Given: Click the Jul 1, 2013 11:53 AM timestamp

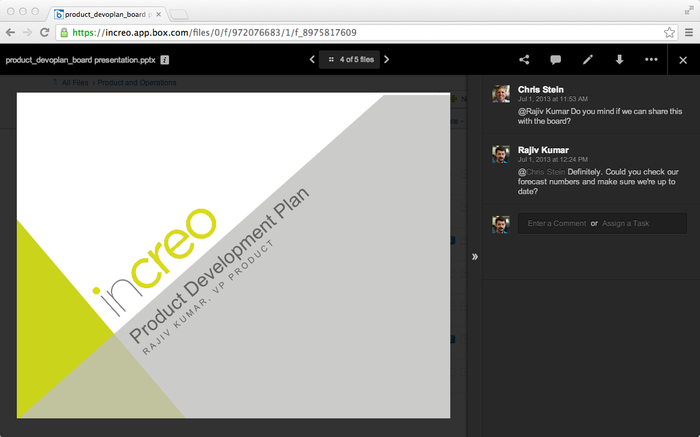Looking at the screenshot, I should 553,99.
